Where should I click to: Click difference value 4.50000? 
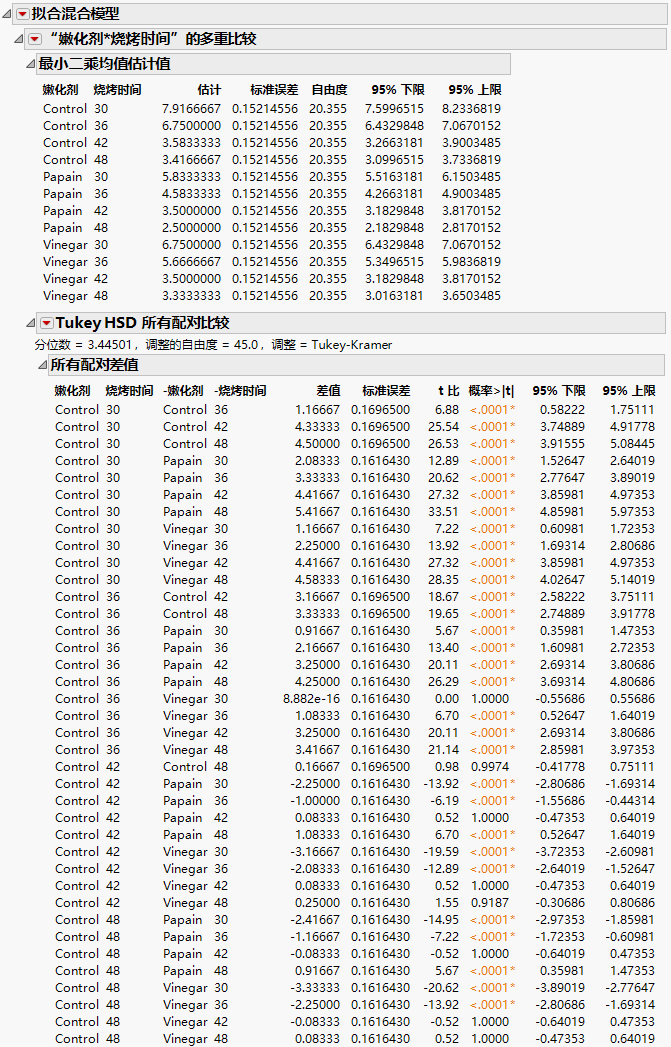click(317, 444)
